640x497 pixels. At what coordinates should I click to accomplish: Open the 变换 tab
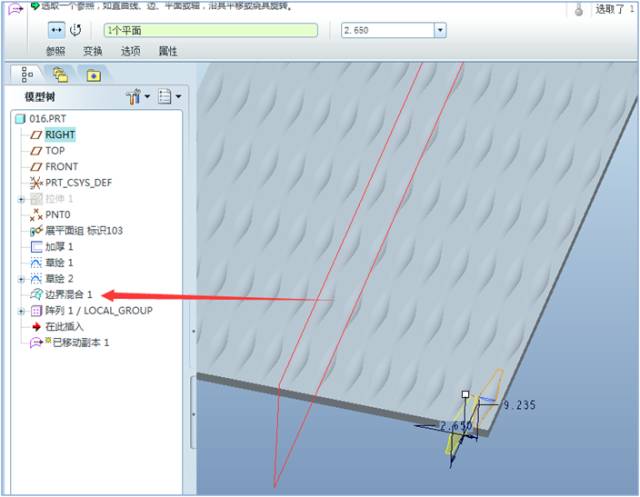pos(93,50)
